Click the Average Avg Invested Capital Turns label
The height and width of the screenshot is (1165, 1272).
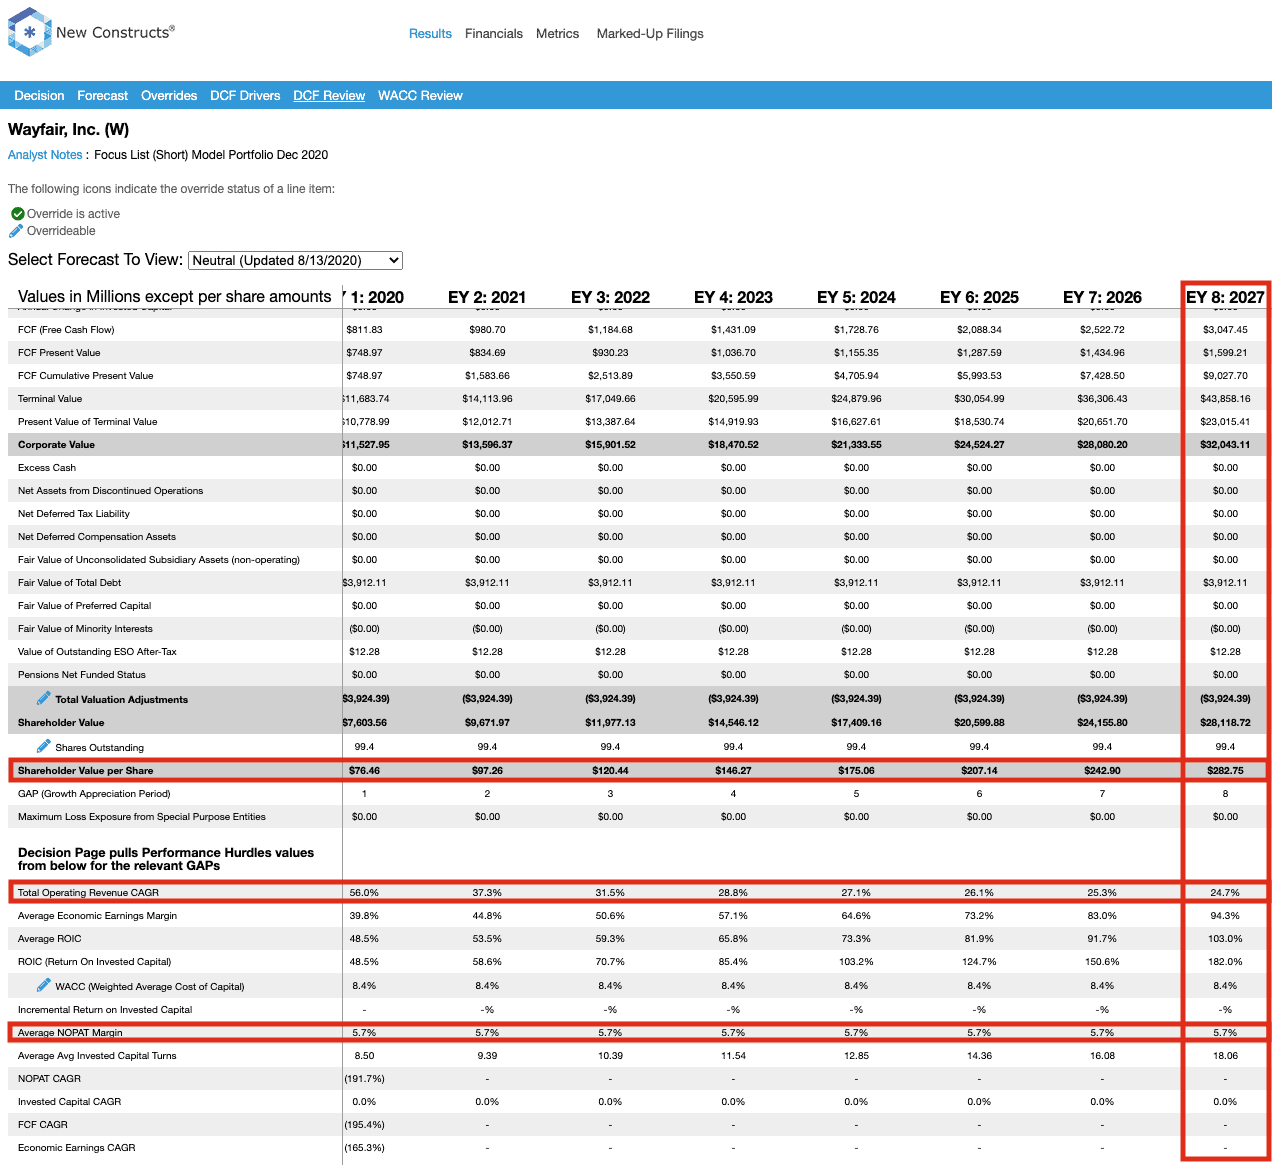(97, 1056)
